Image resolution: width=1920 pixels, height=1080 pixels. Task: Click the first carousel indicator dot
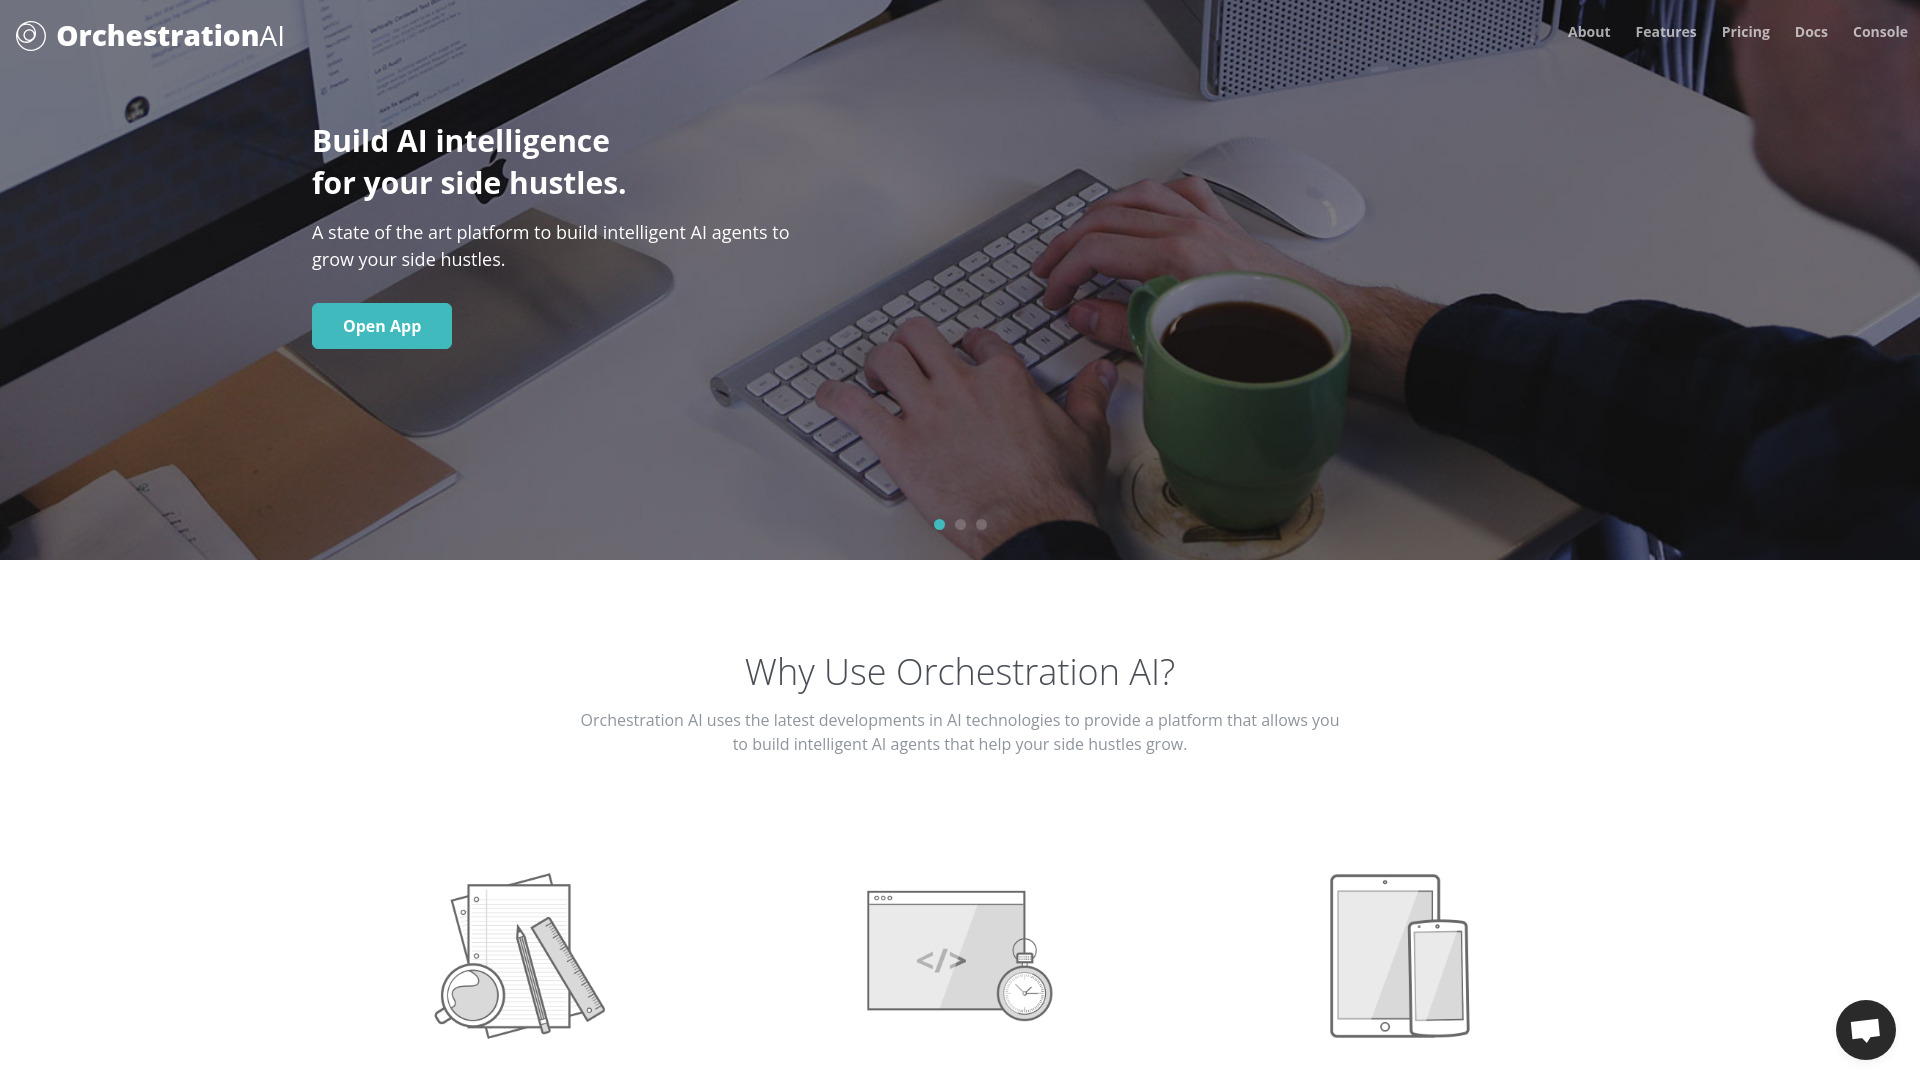[939, 525]
